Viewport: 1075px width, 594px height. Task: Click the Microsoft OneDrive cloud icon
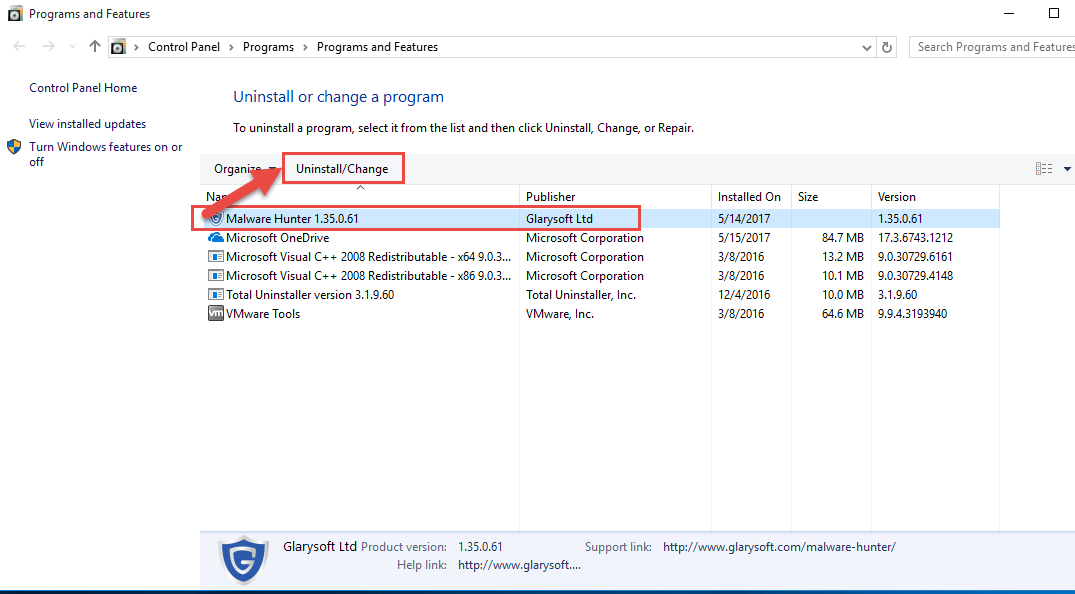pyautogui.click(x=215, y=238)
